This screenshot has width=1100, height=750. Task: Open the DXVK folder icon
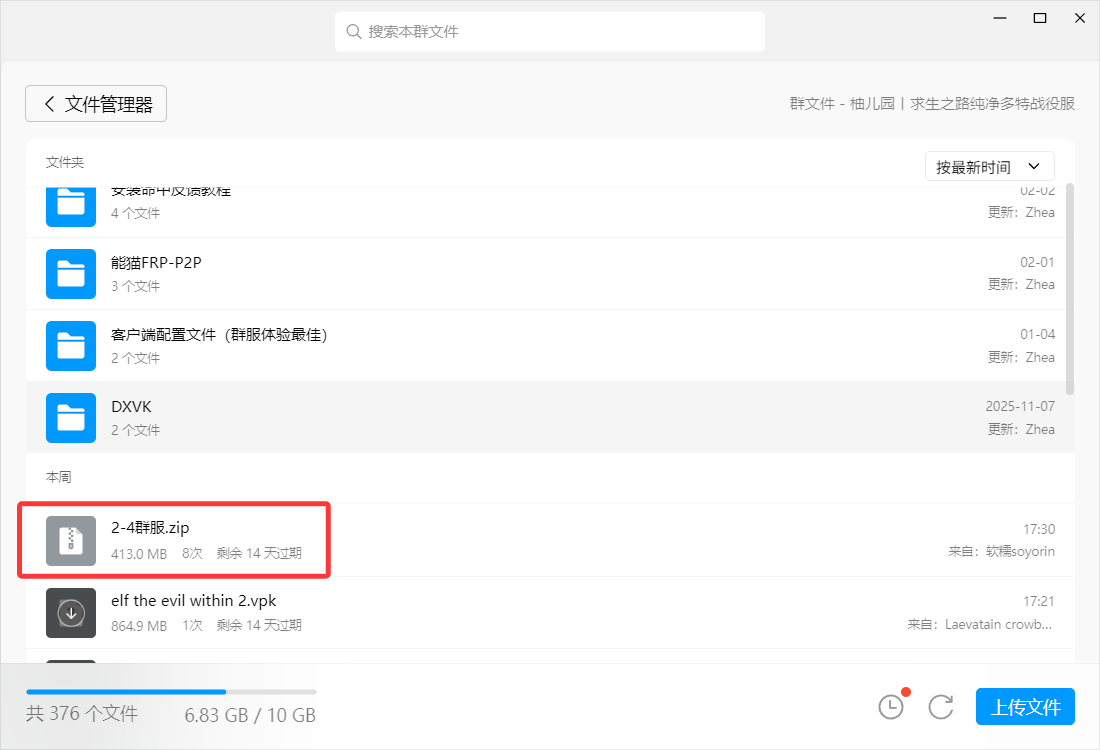coord(71,418)
